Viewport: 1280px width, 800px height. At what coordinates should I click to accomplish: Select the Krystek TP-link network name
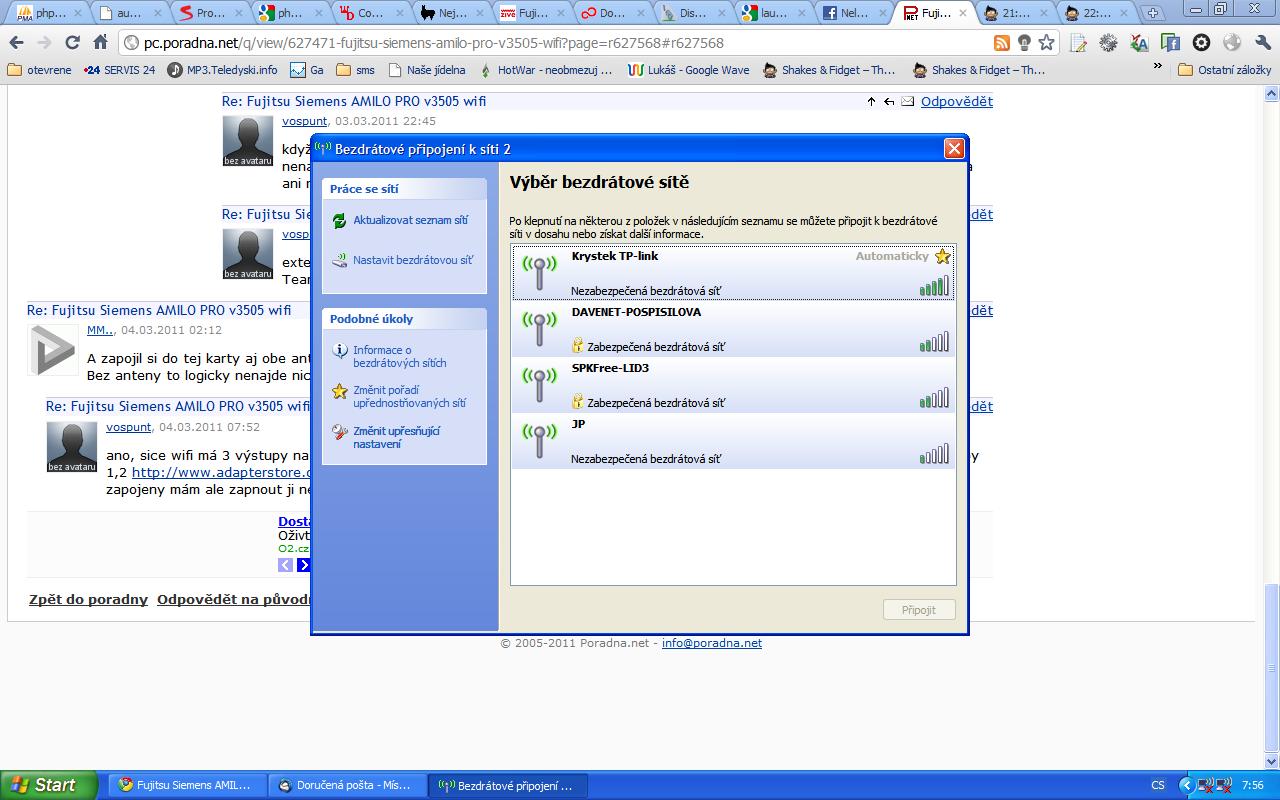(x=615, y=256)
